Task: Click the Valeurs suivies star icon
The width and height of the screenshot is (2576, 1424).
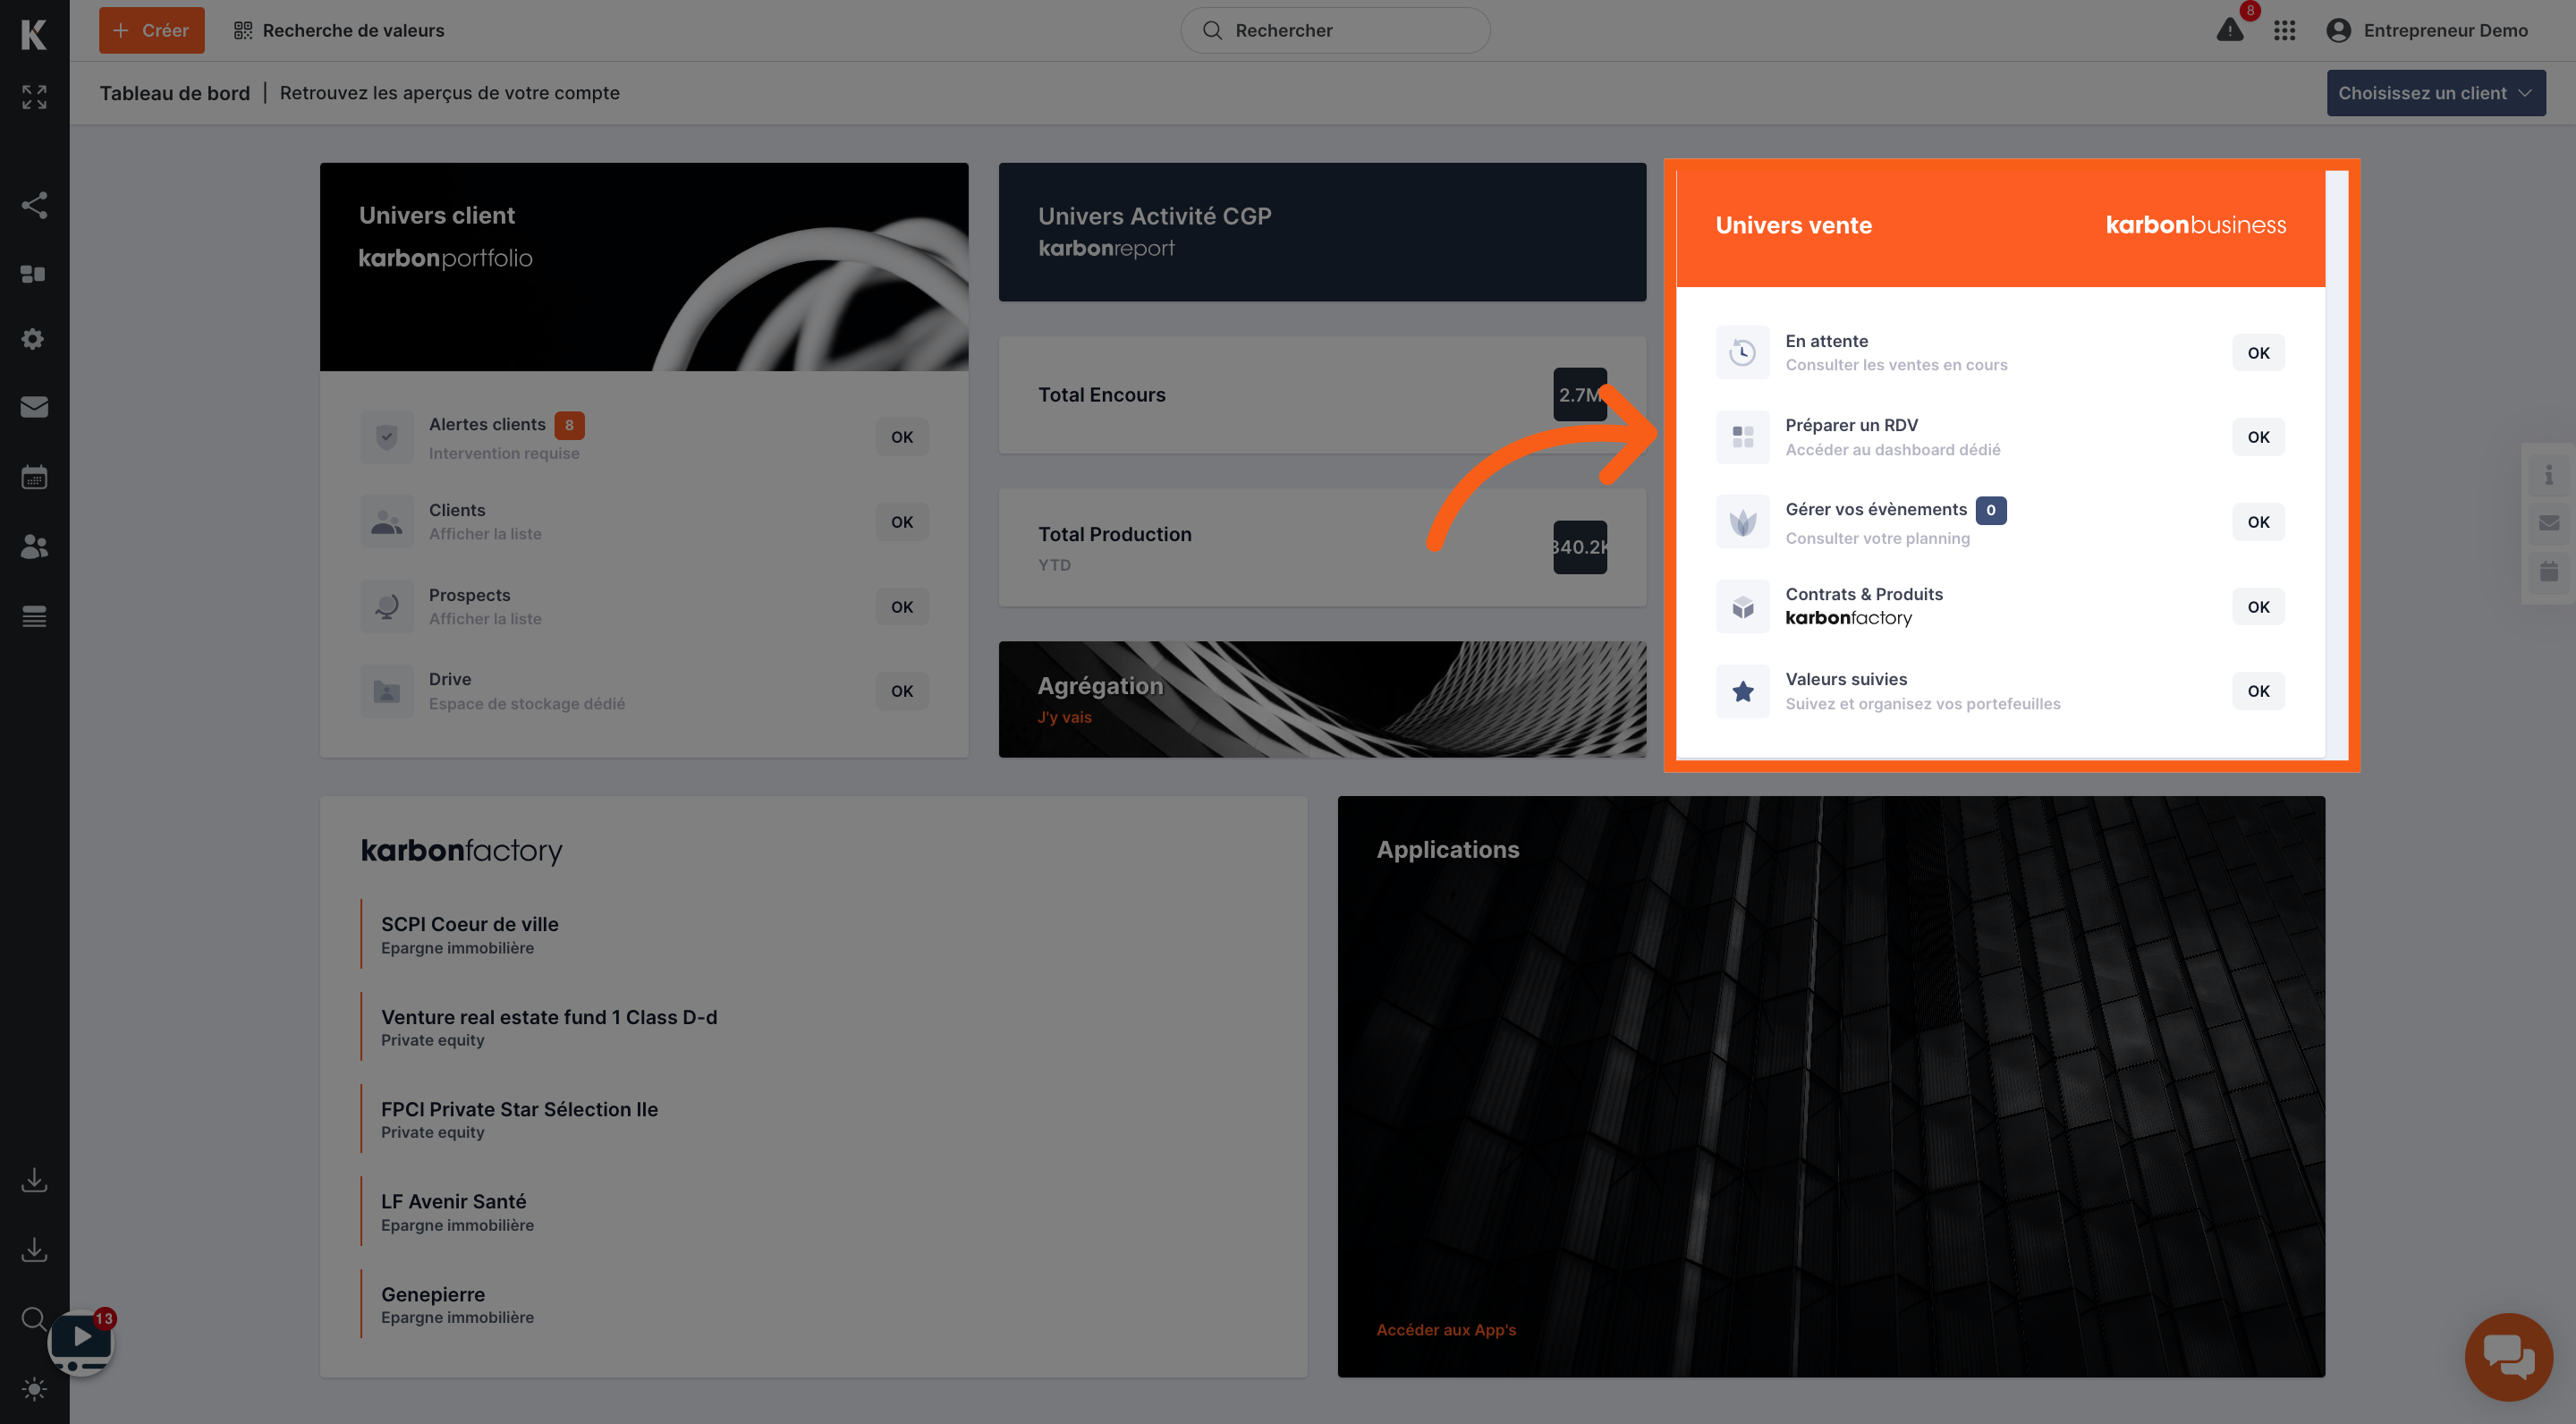Action: (1743, 691)
